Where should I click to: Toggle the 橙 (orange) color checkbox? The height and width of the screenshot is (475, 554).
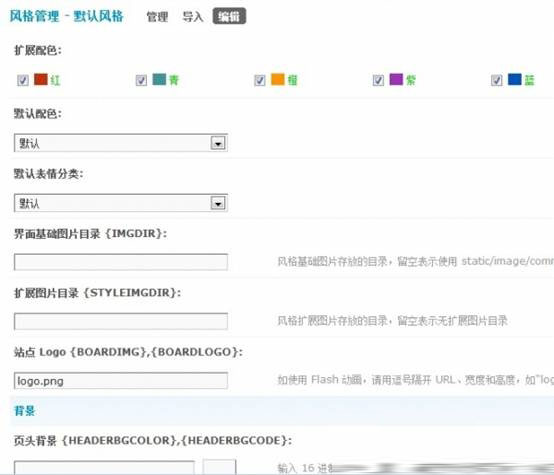click(260, 80)
